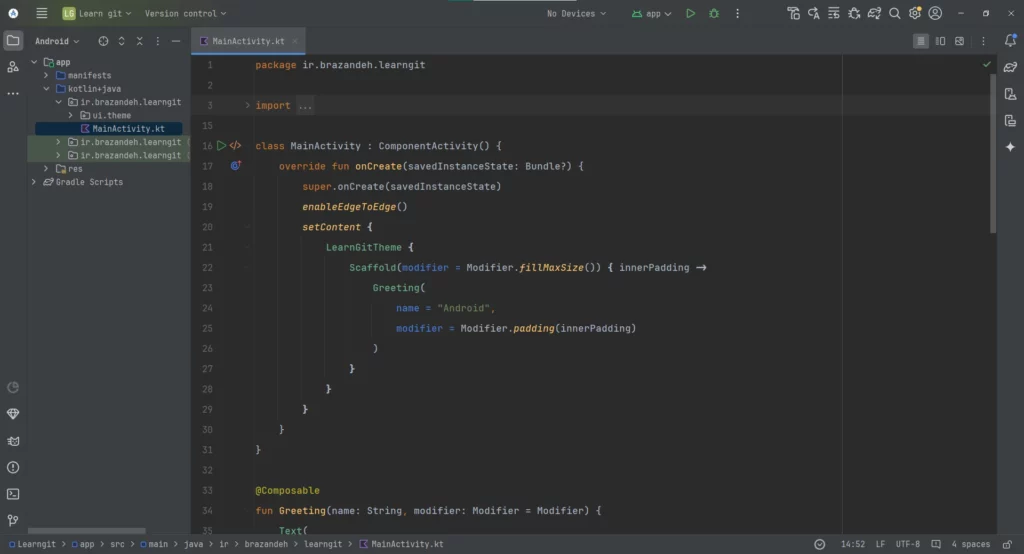Toggle the Project tool window folder icon
The image size is (1024, 554).
click(13, 41)
